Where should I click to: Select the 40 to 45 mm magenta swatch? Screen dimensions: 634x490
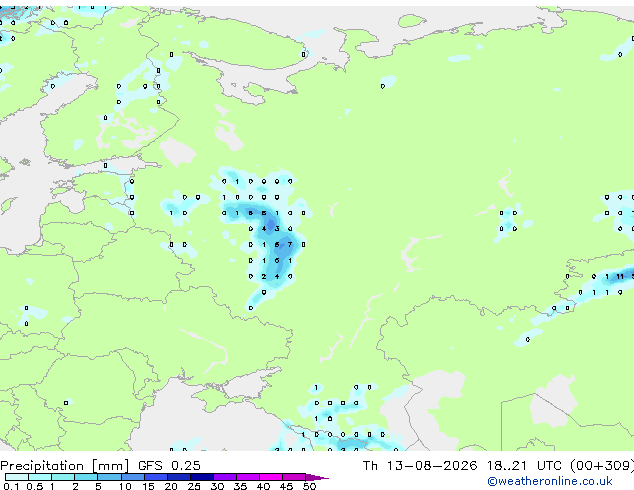pos(271,477)
